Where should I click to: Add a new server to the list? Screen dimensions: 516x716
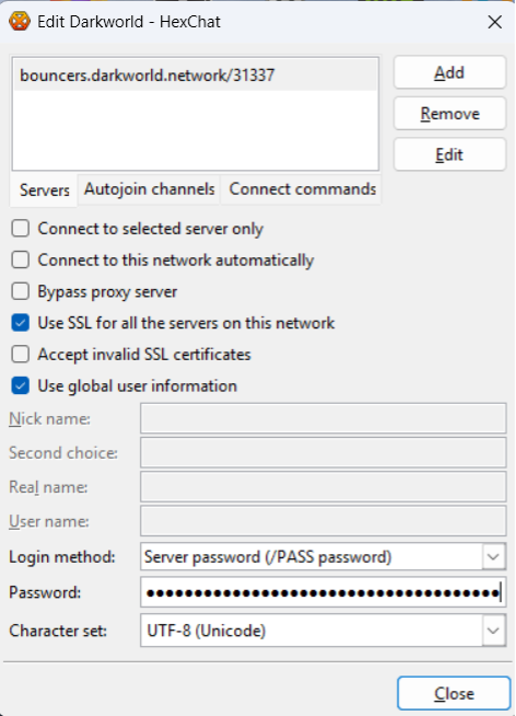pyautogui.click(x=450, y=73)
